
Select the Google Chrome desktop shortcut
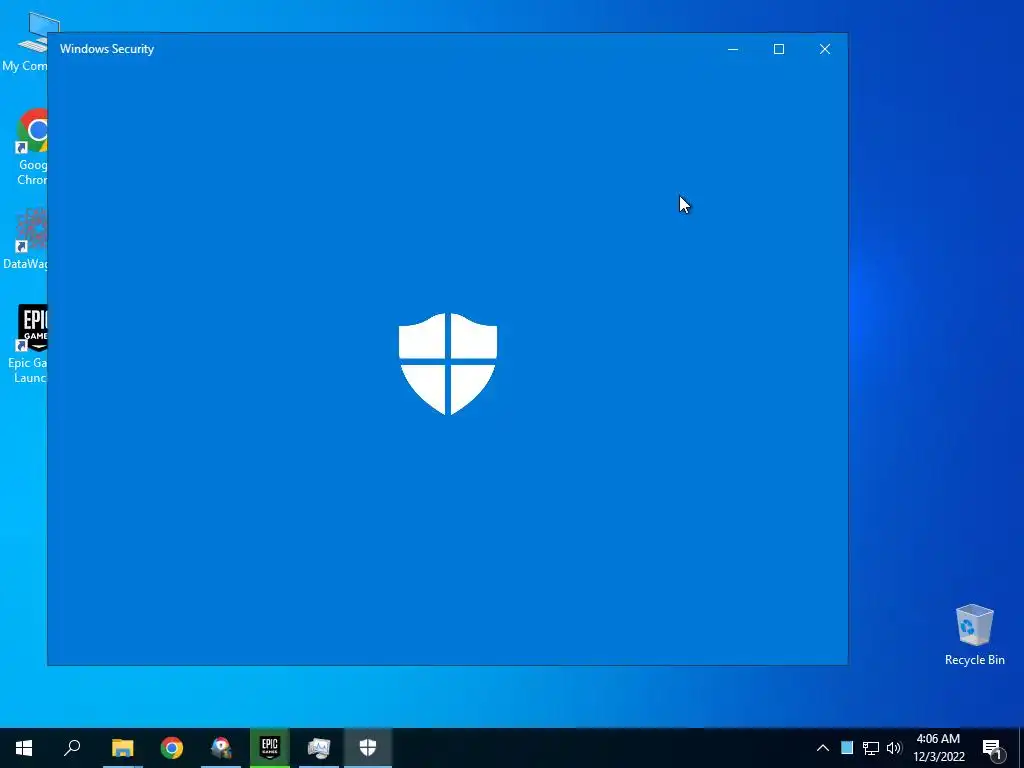(32, 147)
